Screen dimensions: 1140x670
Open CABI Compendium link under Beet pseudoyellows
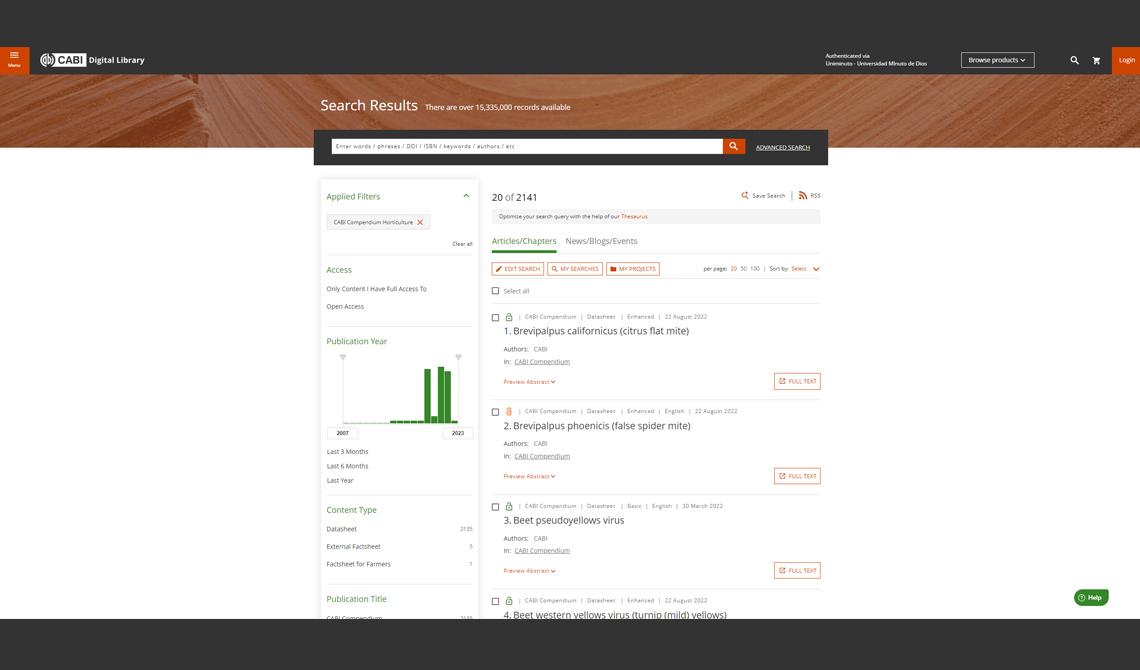point(542,551)
